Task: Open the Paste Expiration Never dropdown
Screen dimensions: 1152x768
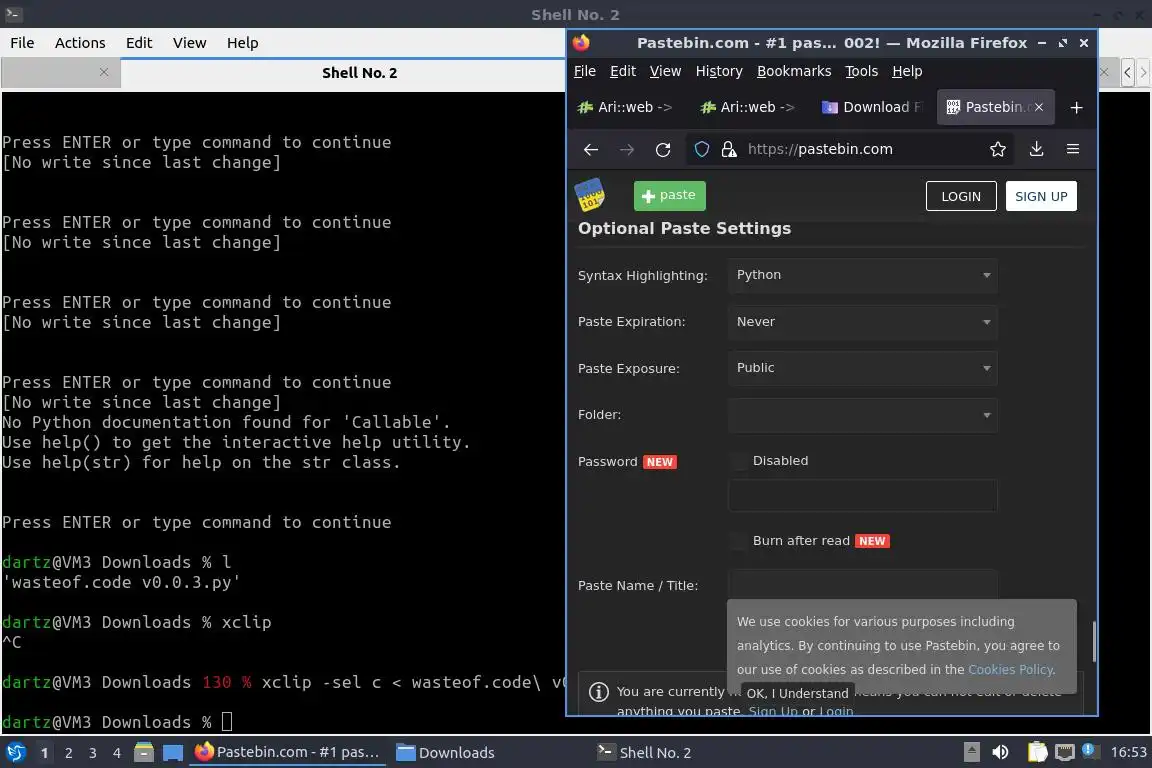Action: click(x=863, y=322)
